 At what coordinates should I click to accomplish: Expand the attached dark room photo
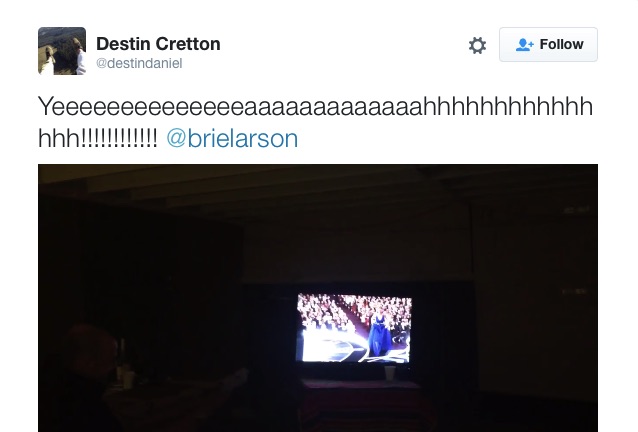click(x=318, y=298)
